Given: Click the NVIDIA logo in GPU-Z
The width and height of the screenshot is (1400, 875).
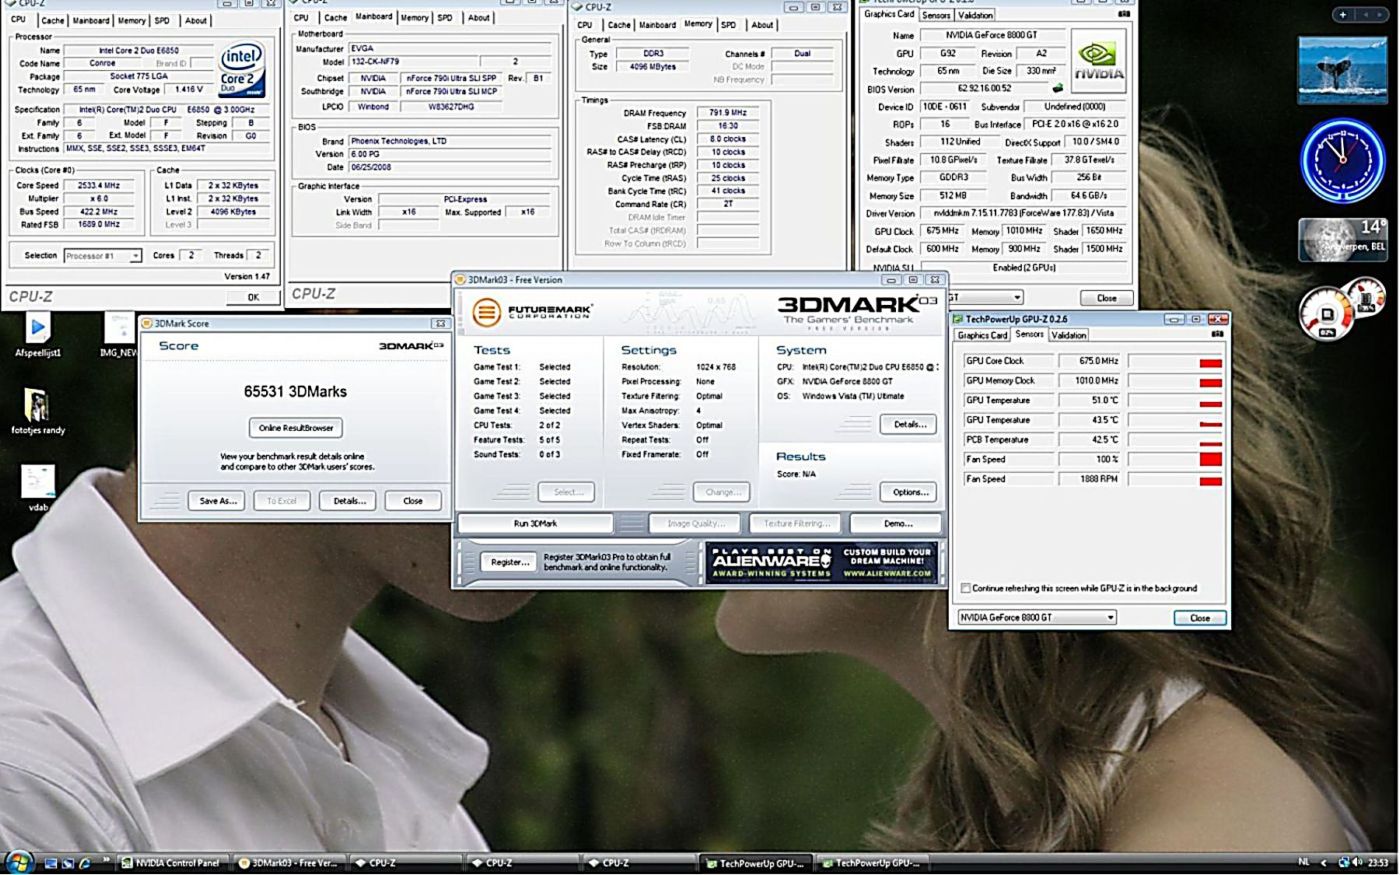Looking at the screenshot, I should 1098,60.
